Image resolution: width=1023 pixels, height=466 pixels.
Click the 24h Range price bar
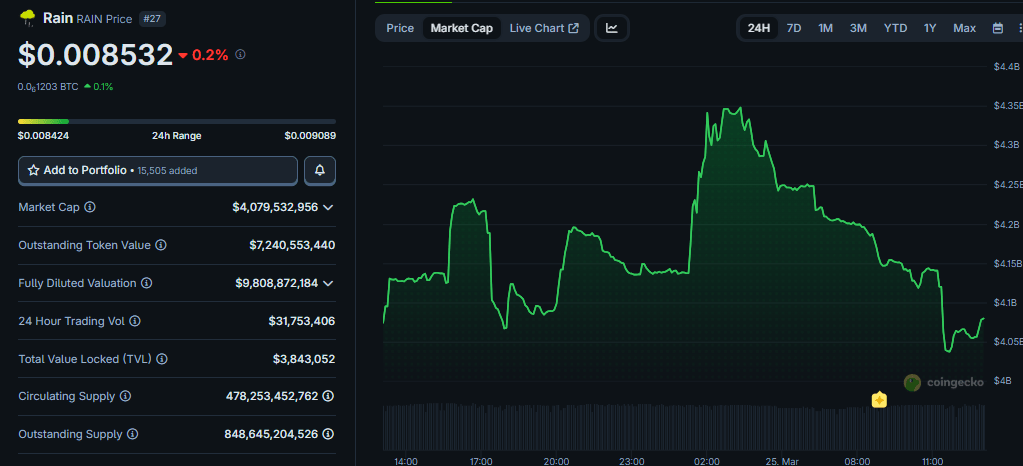(176, 121)
